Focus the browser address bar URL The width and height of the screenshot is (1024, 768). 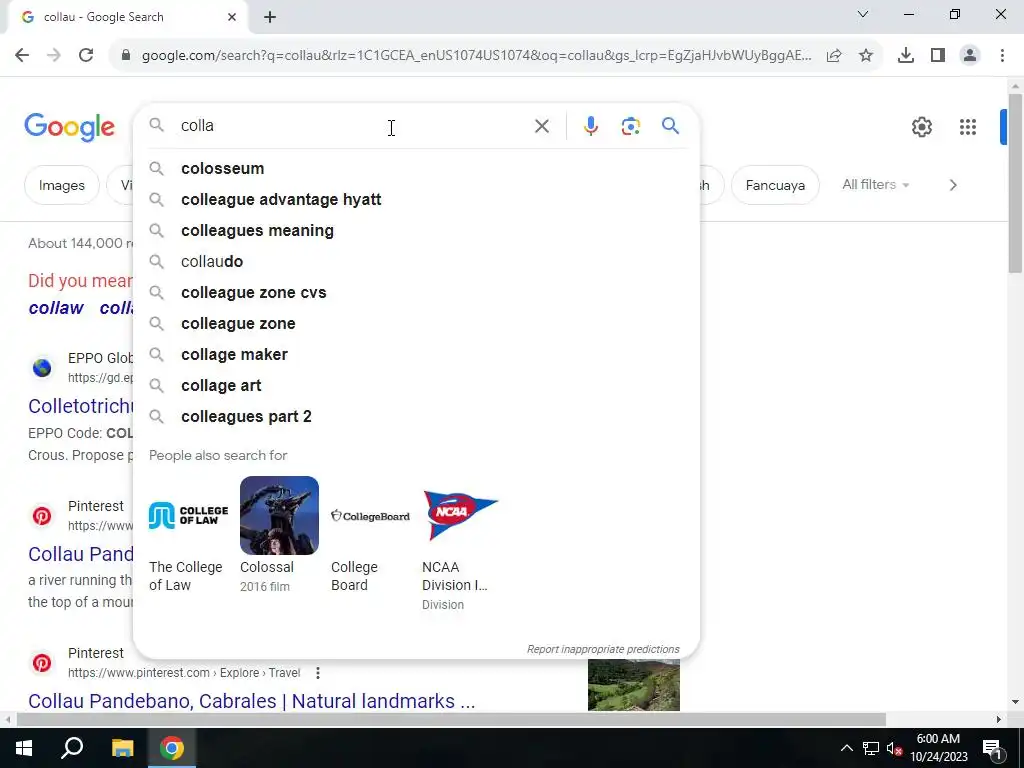click(477, 56)
